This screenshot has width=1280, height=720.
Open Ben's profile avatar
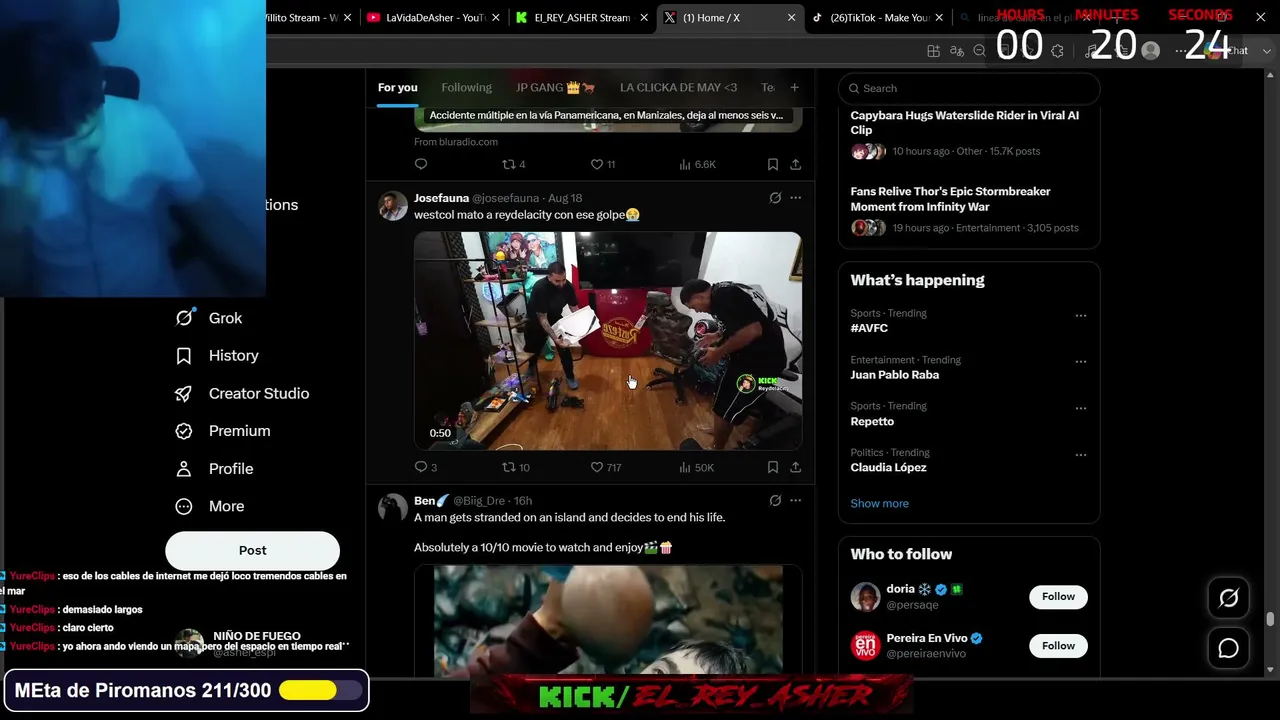393,508
